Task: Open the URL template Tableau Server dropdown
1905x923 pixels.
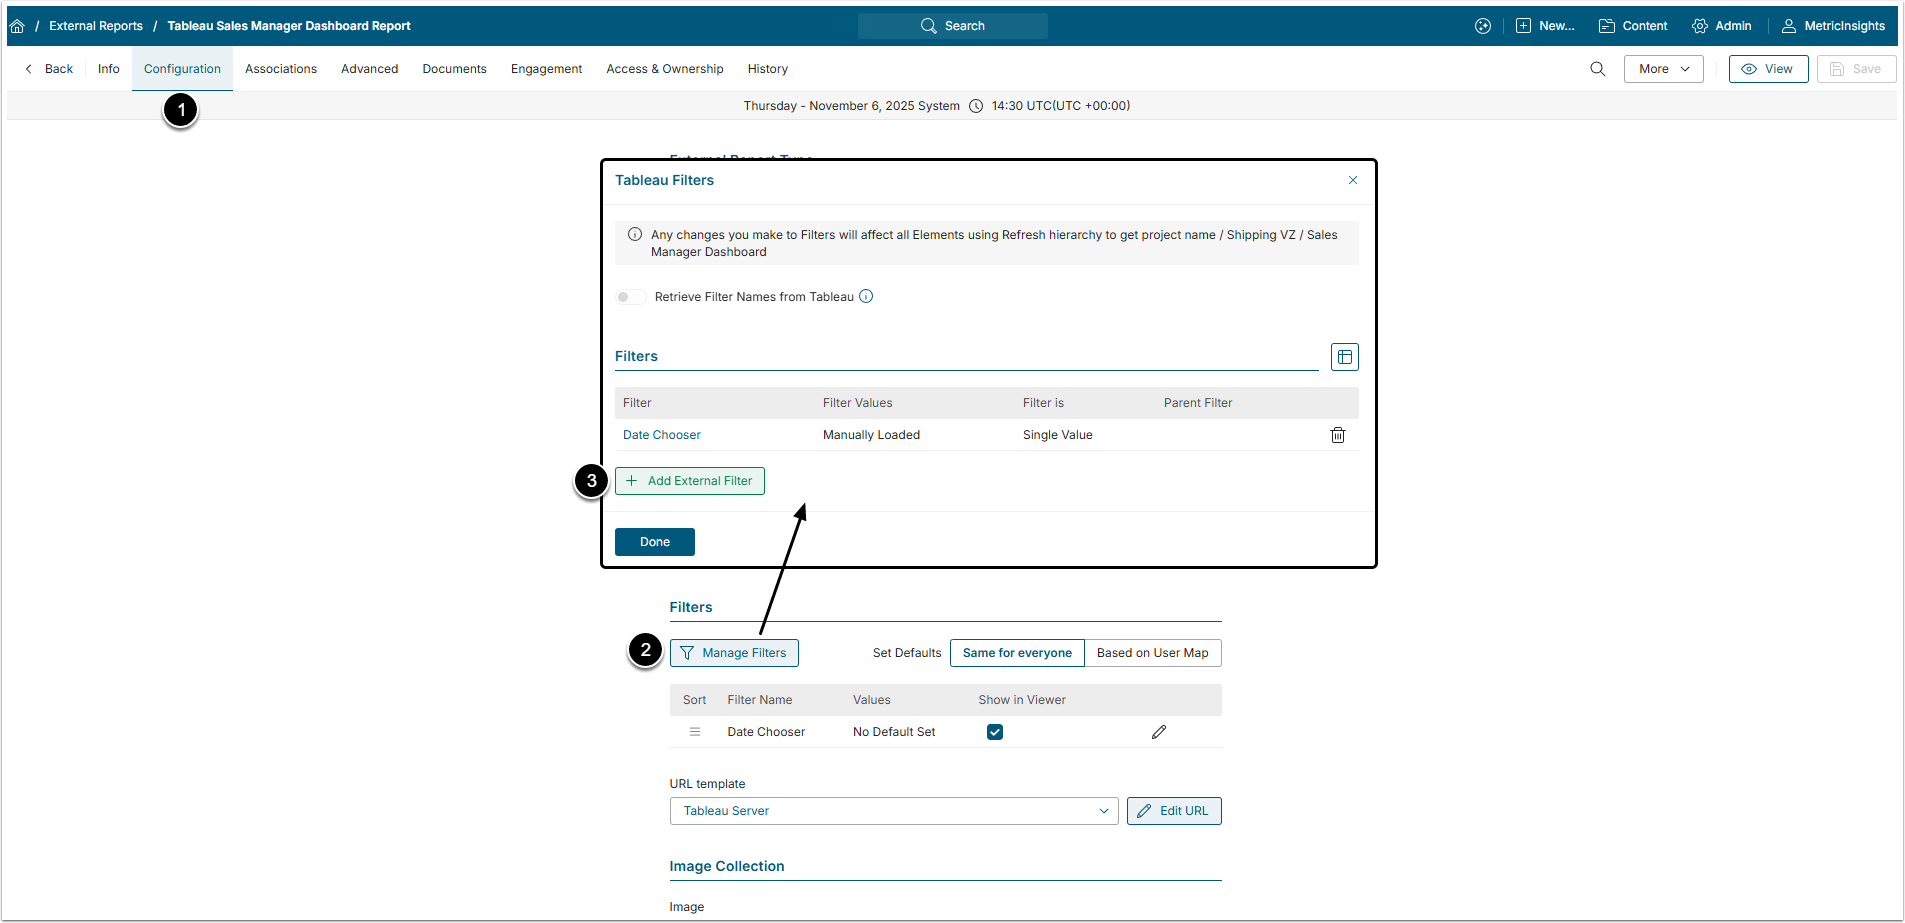Action: [x=893, y=811]
